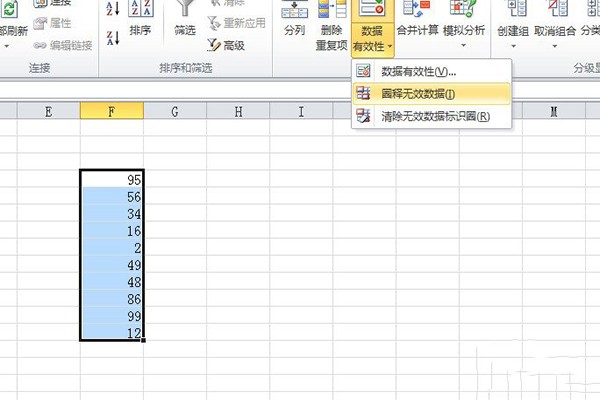Click the Sort A to Z ascending icon
The image size is (600, 400).
113,8
